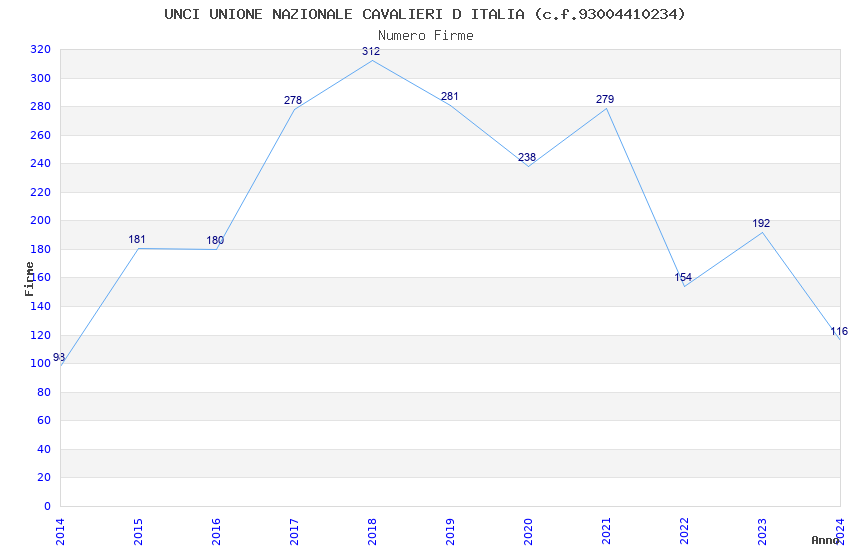Image resolution: width=850 pixels, height=550 pixels.
Task: Click the x-axis year label 2024
Action: 841,532
